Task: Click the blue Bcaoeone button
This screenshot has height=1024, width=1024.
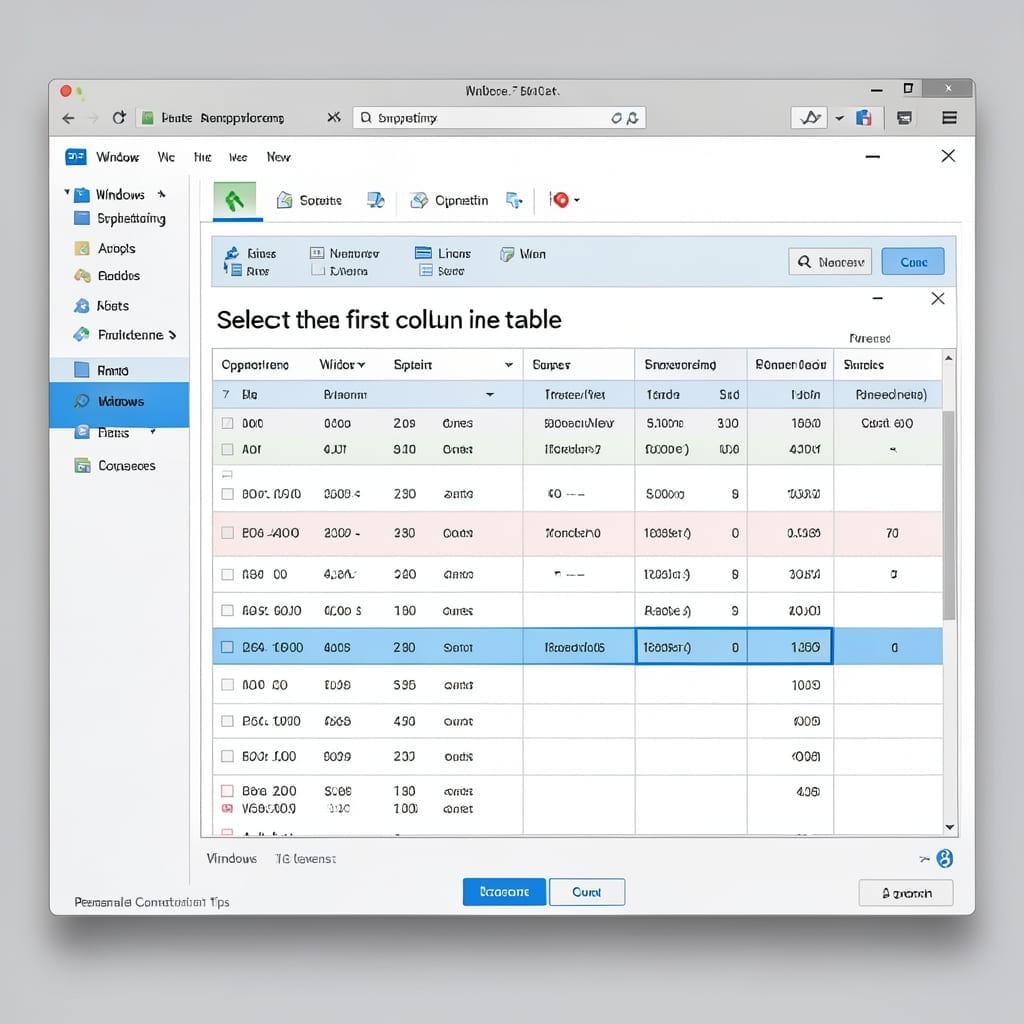Action: [504, 891]
